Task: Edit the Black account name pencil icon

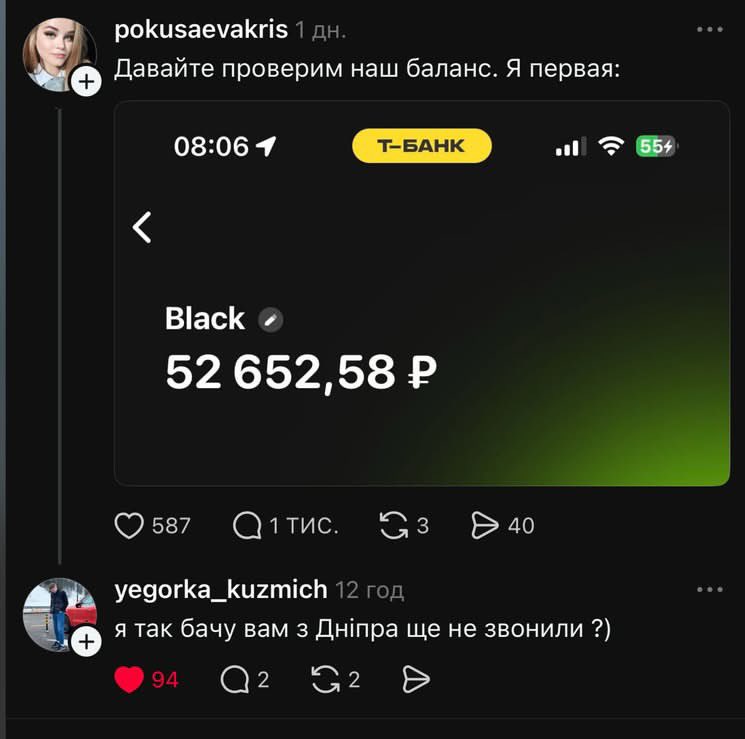Action: (270, 319)
